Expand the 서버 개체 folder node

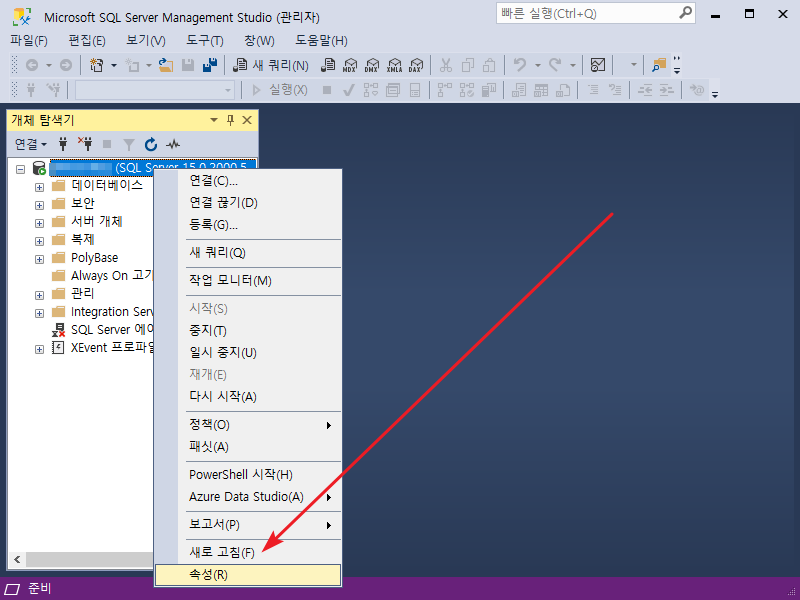pos(39,223)
